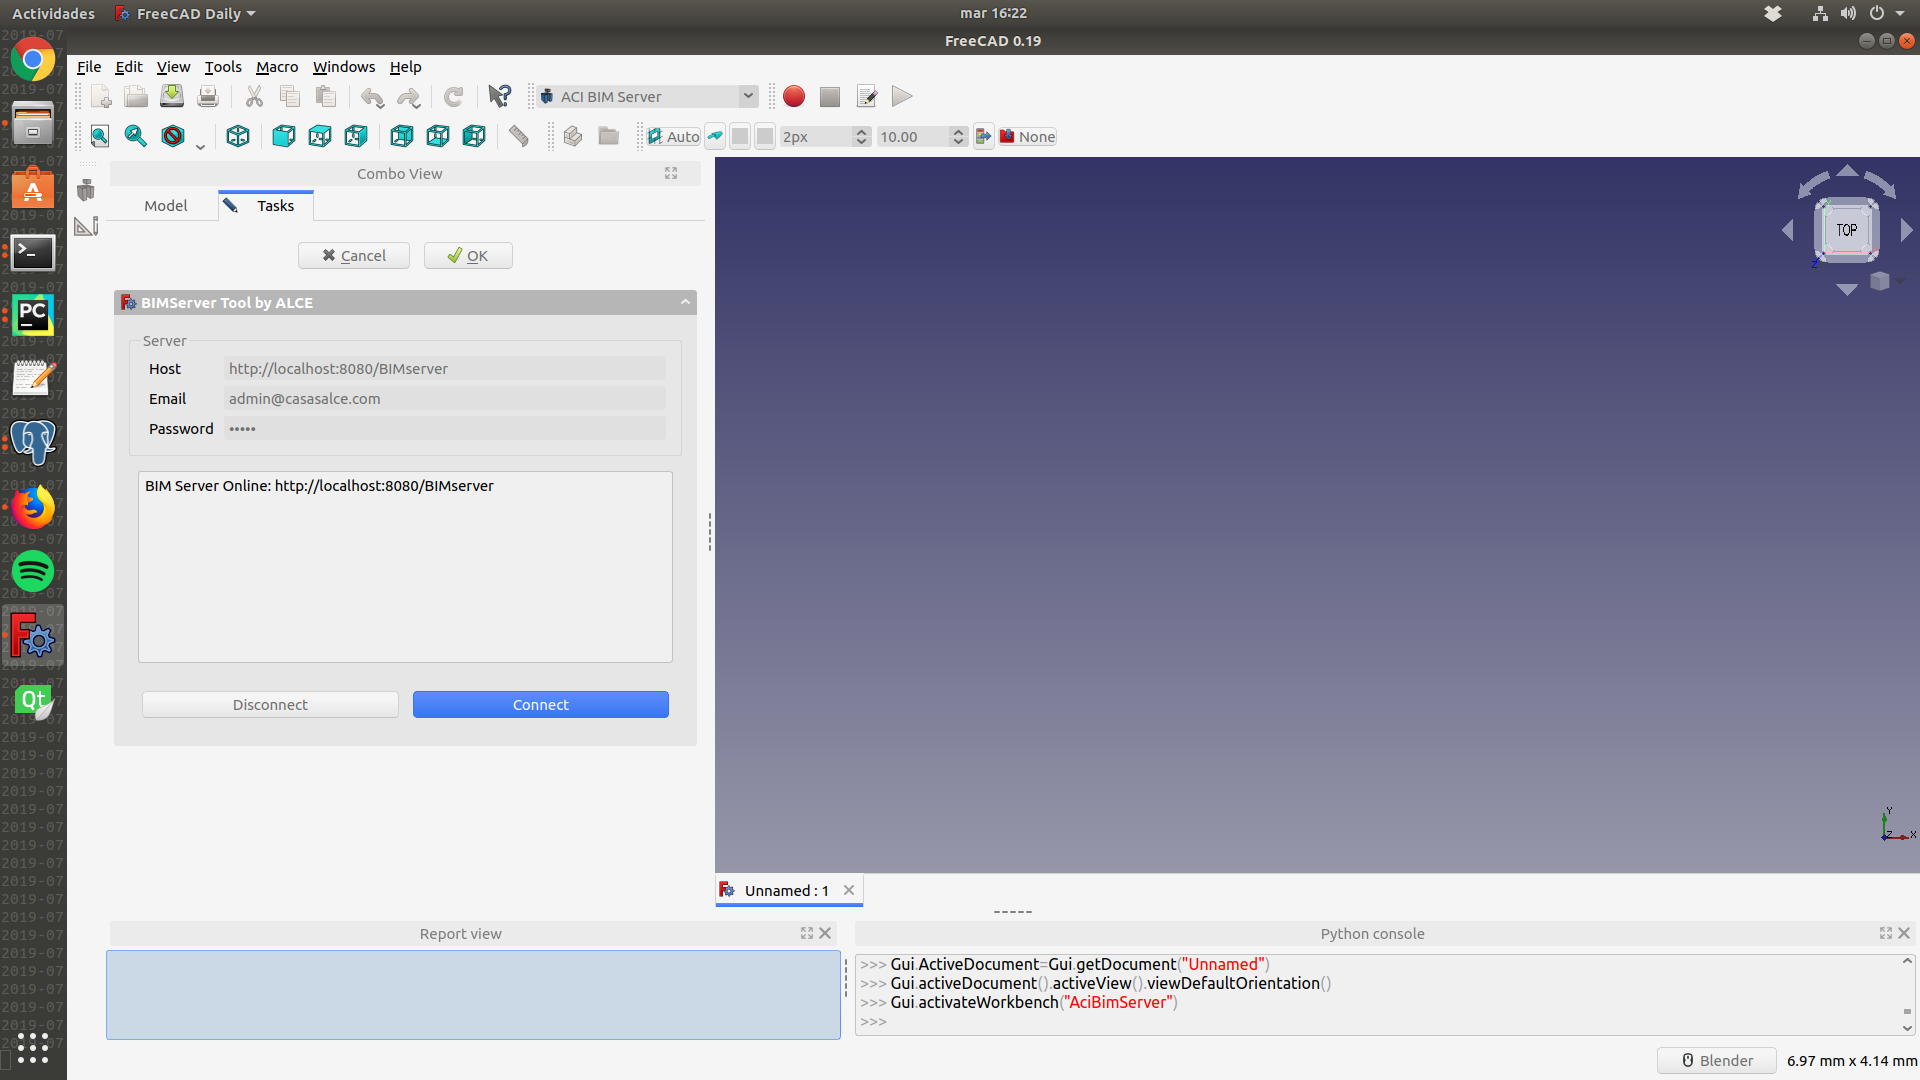The image size is (1920, 1080).
Task: Open the File menu
Action: pos(89,67)
